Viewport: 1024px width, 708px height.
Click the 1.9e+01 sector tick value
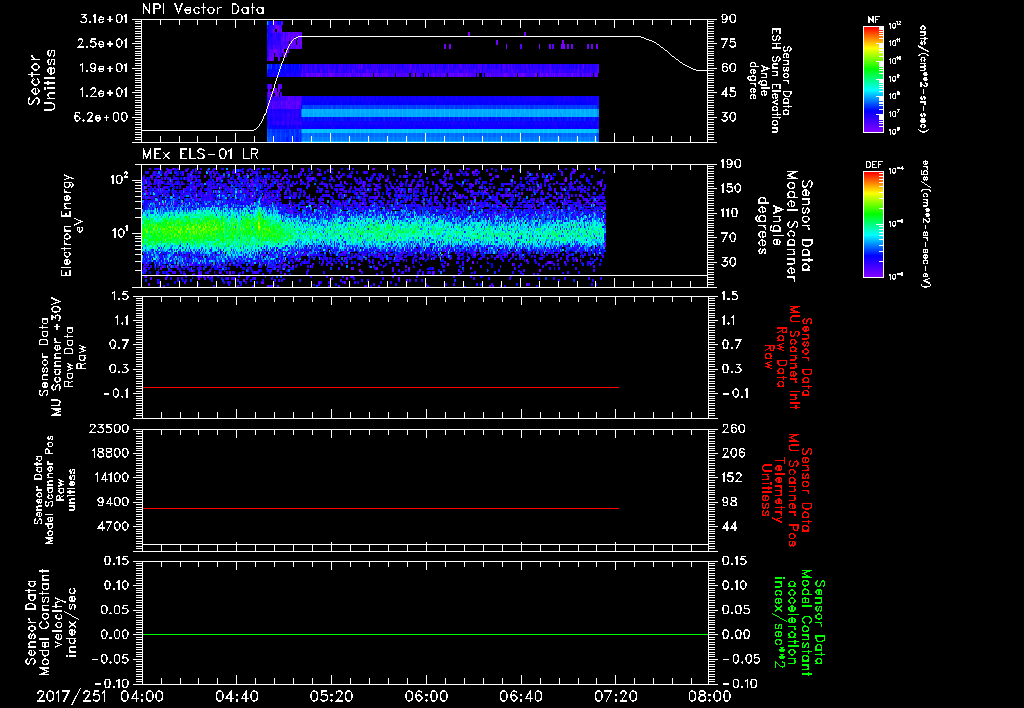(104, 68)
